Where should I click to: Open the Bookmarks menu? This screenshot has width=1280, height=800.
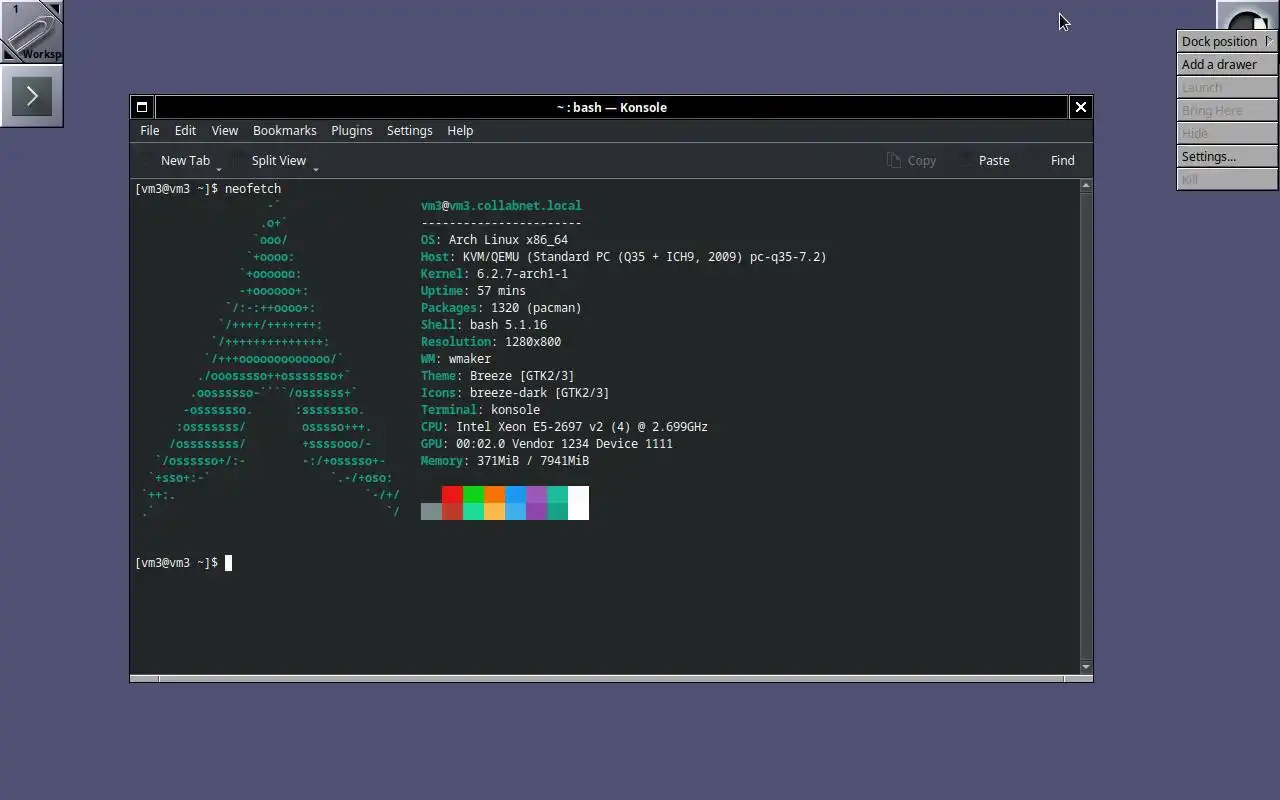[284, 131]
